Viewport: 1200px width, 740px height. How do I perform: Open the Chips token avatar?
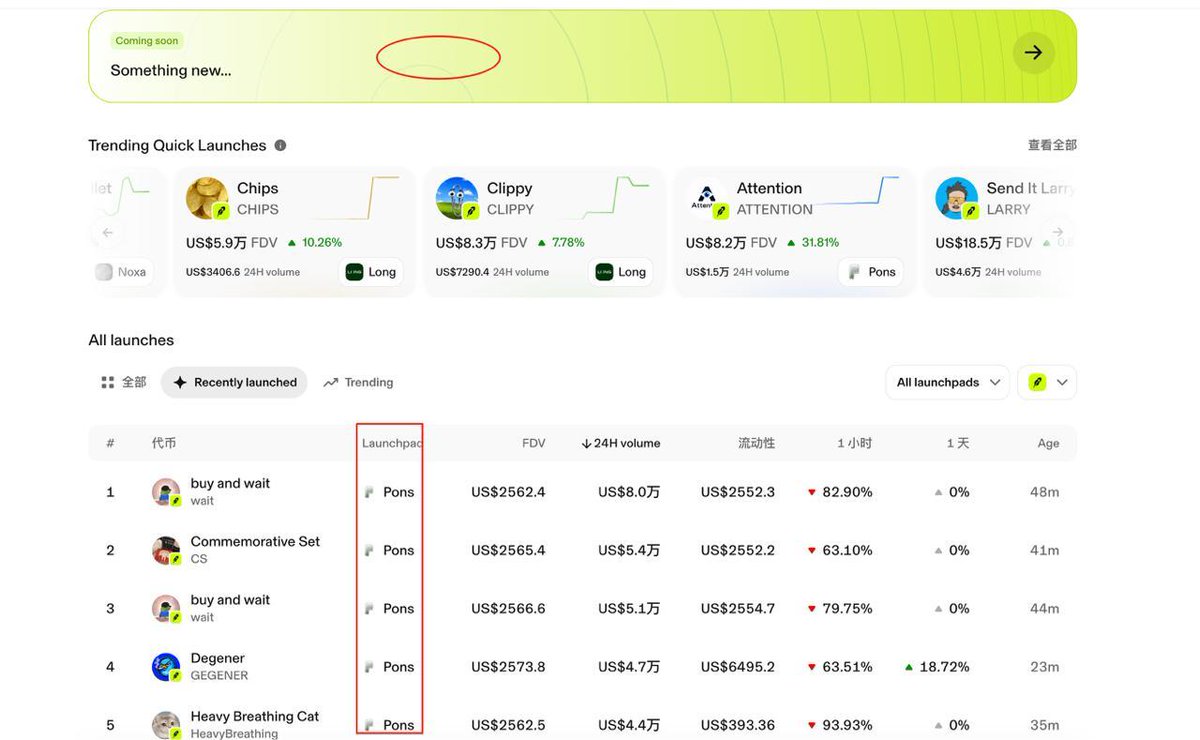tap(207, 198)
